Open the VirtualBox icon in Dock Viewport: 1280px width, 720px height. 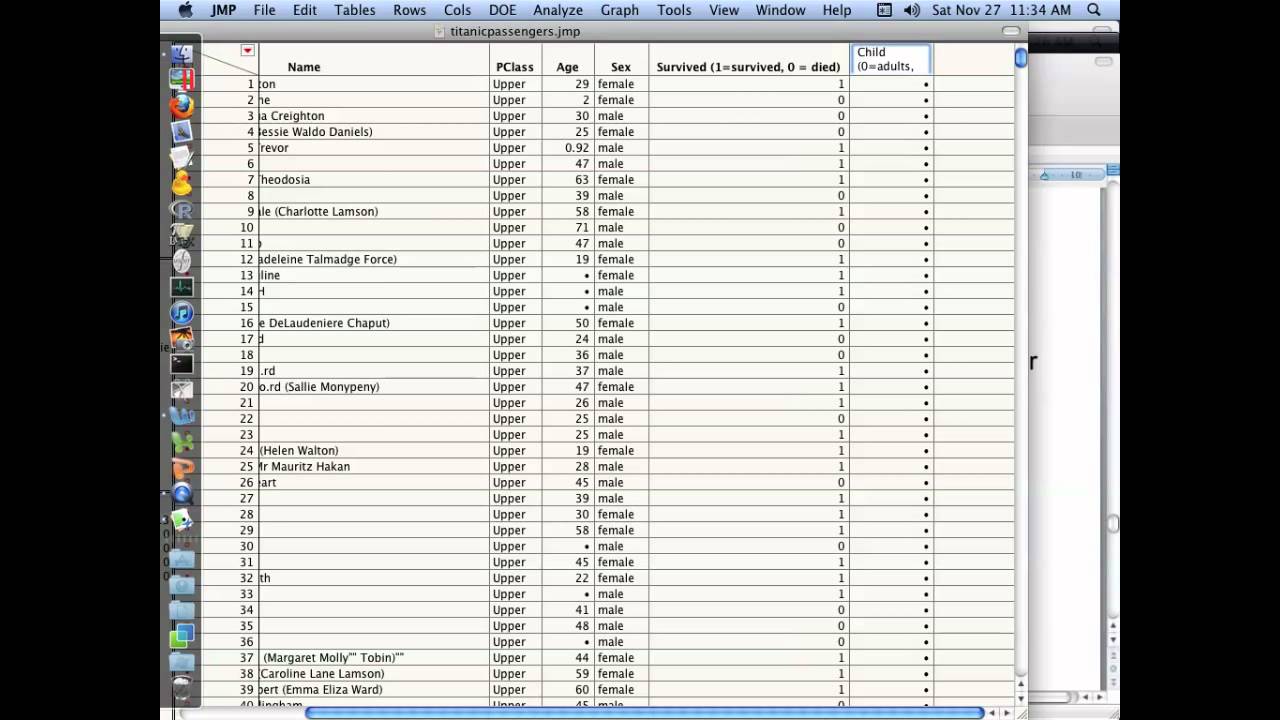tap(181, 635)
